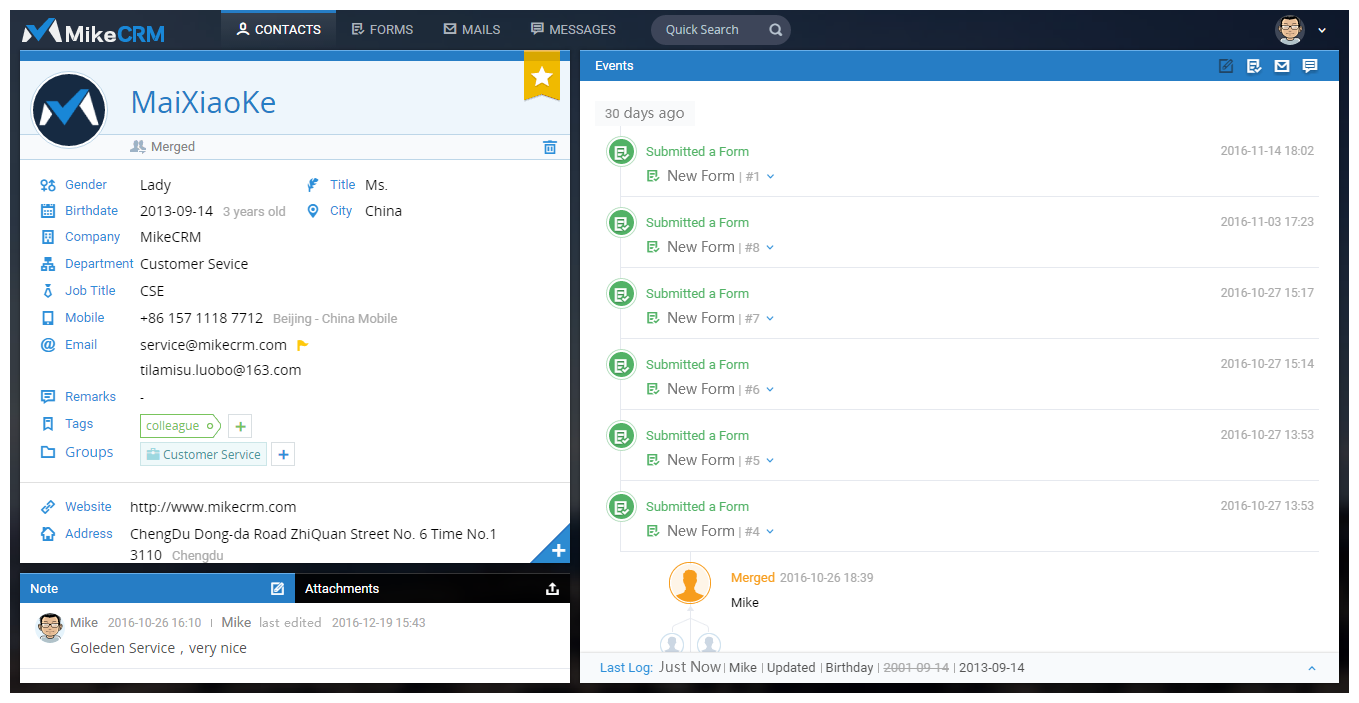This screenshot has width=1359, height=703.
Task: Click the service@mikecrm.com email address
Action: pos(213,345)
